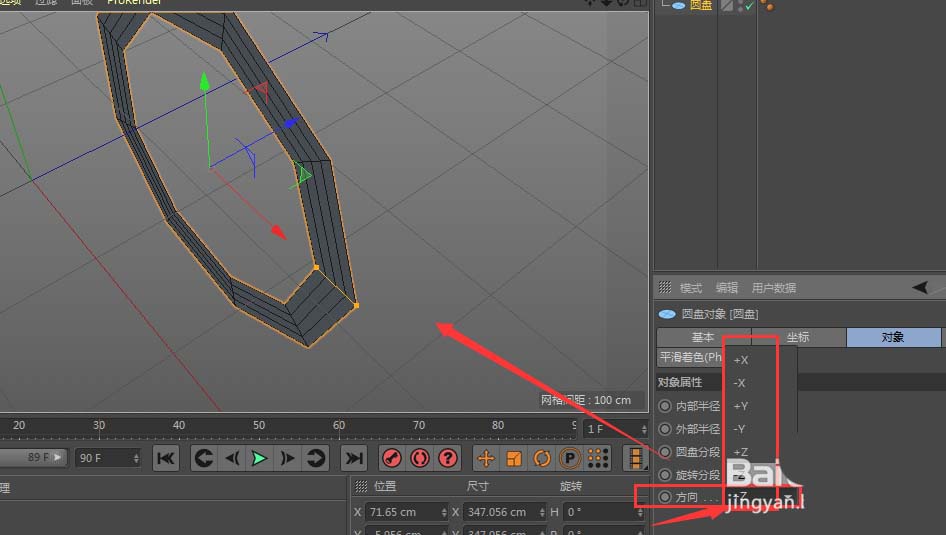946x535 pixels.
Task: Go to the end of the animation
Action: coord(353,458)
